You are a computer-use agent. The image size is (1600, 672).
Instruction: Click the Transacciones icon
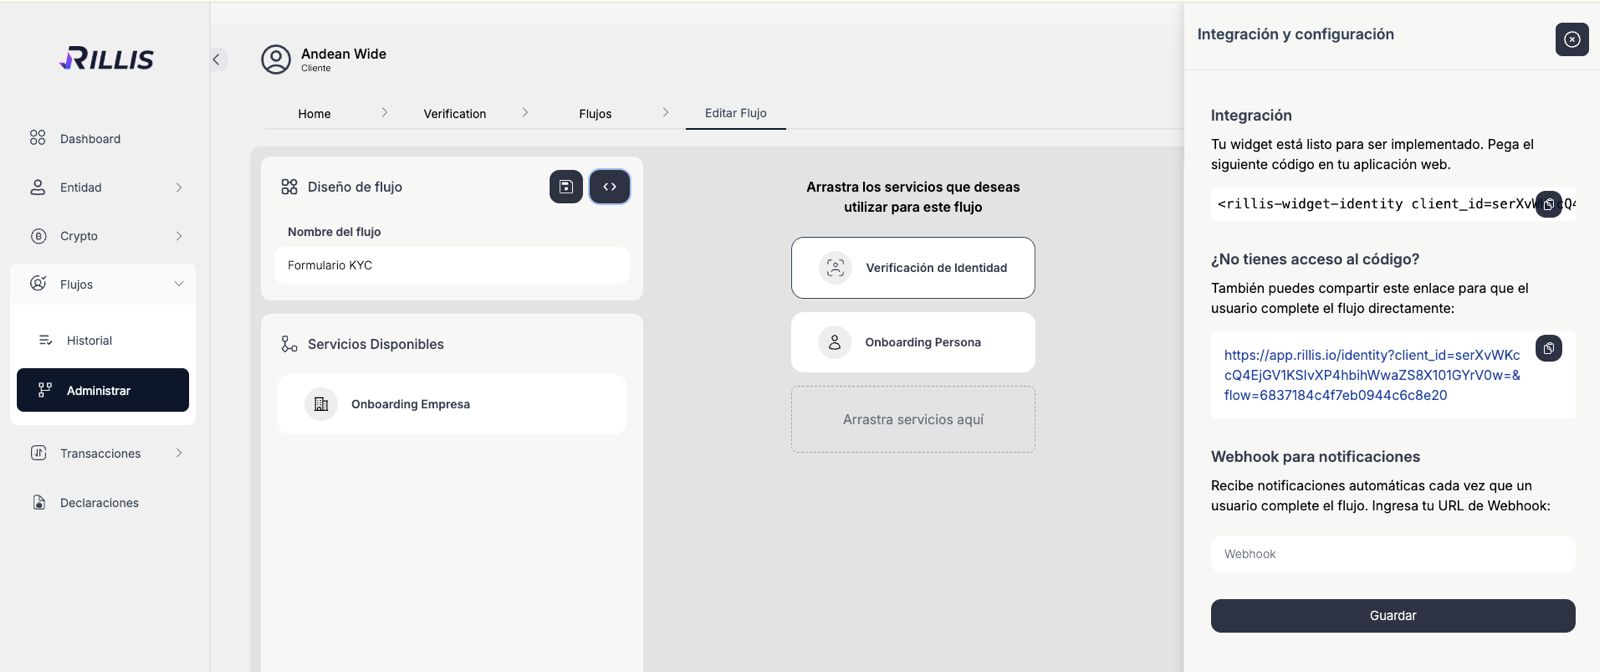[38, 453]
